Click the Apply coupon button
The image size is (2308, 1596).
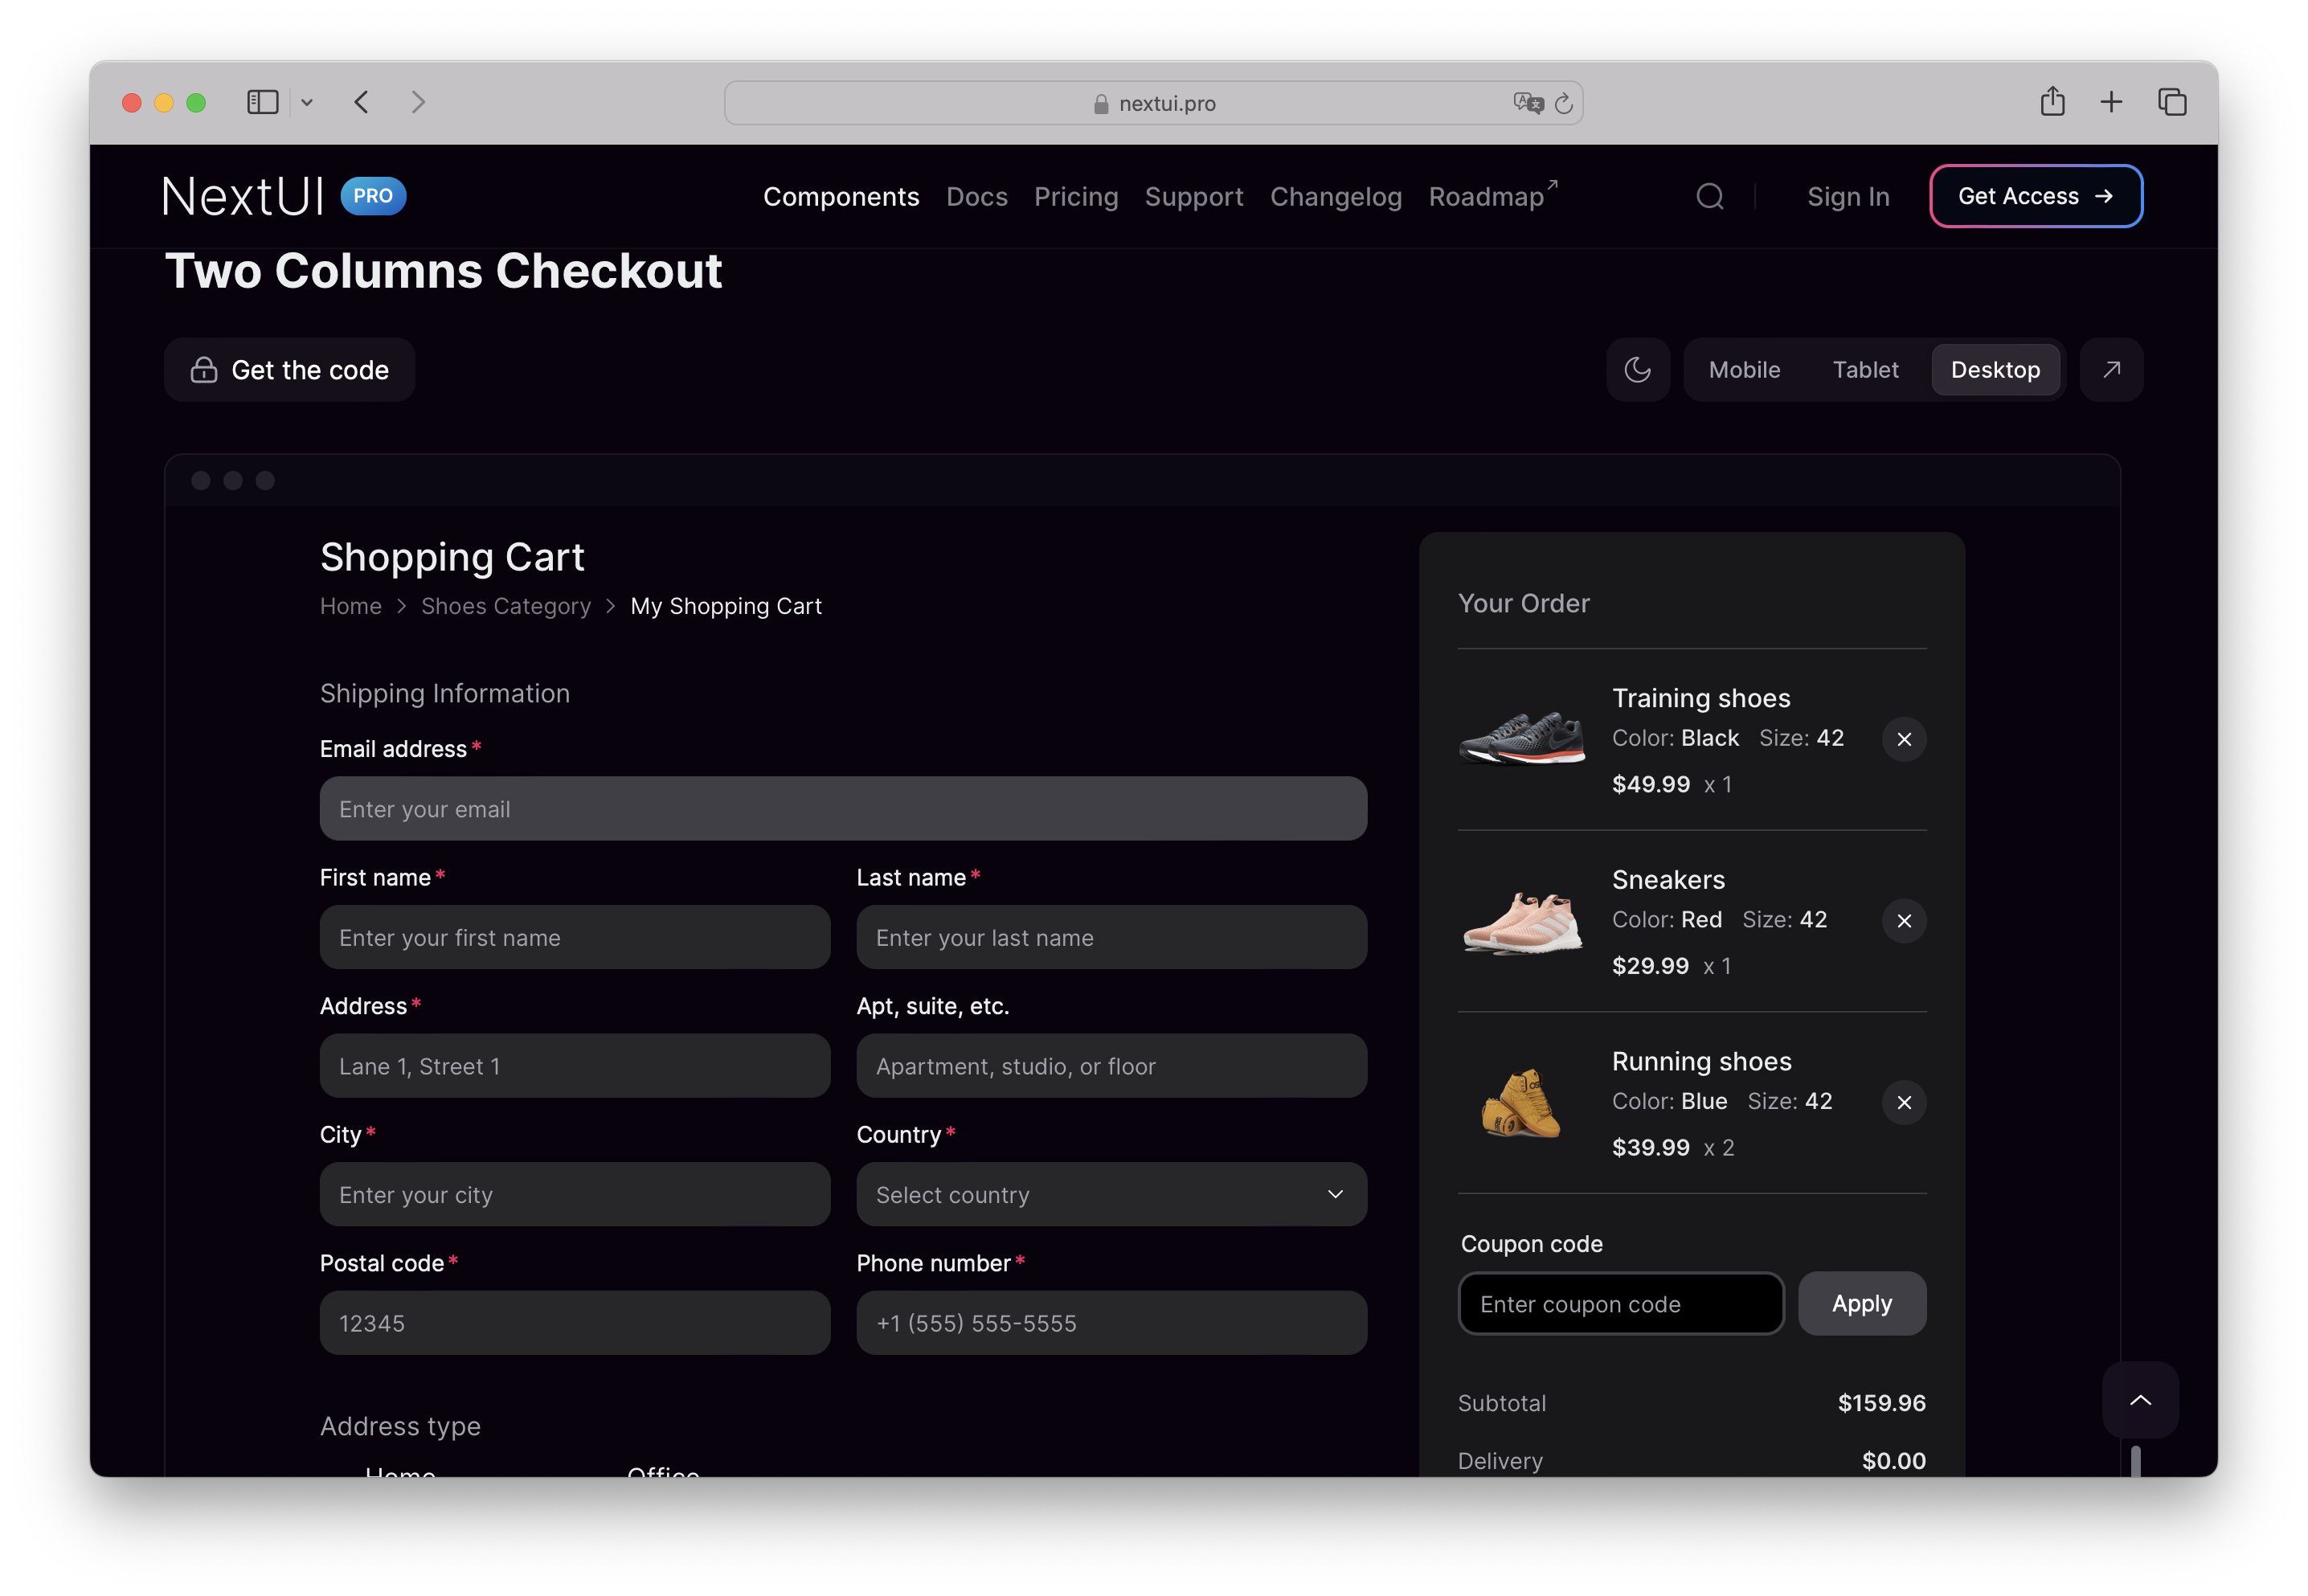1862,1304
